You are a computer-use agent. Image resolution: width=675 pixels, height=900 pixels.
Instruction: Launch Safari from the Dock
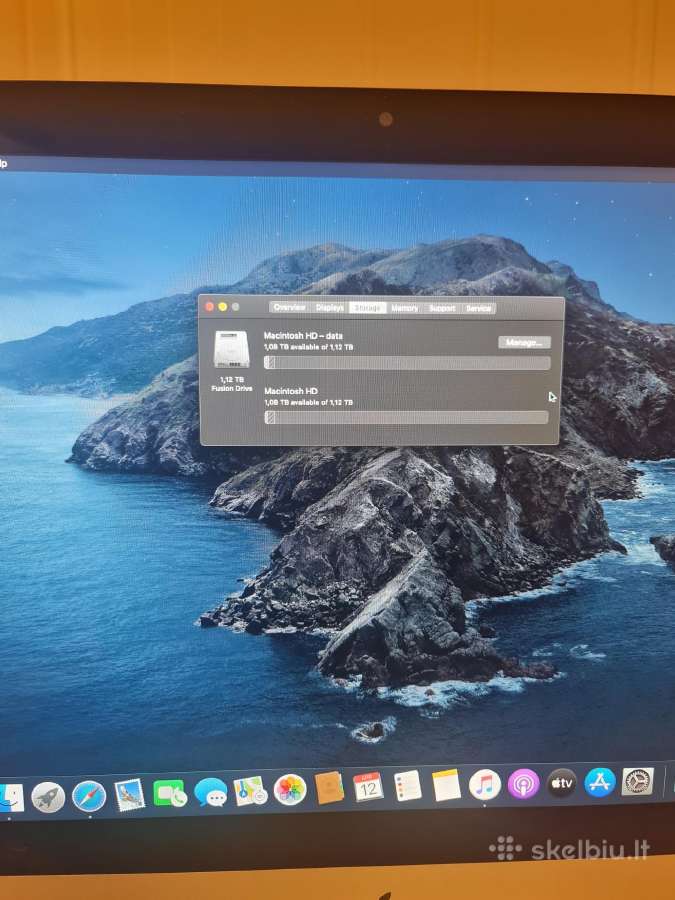point(89,796)
